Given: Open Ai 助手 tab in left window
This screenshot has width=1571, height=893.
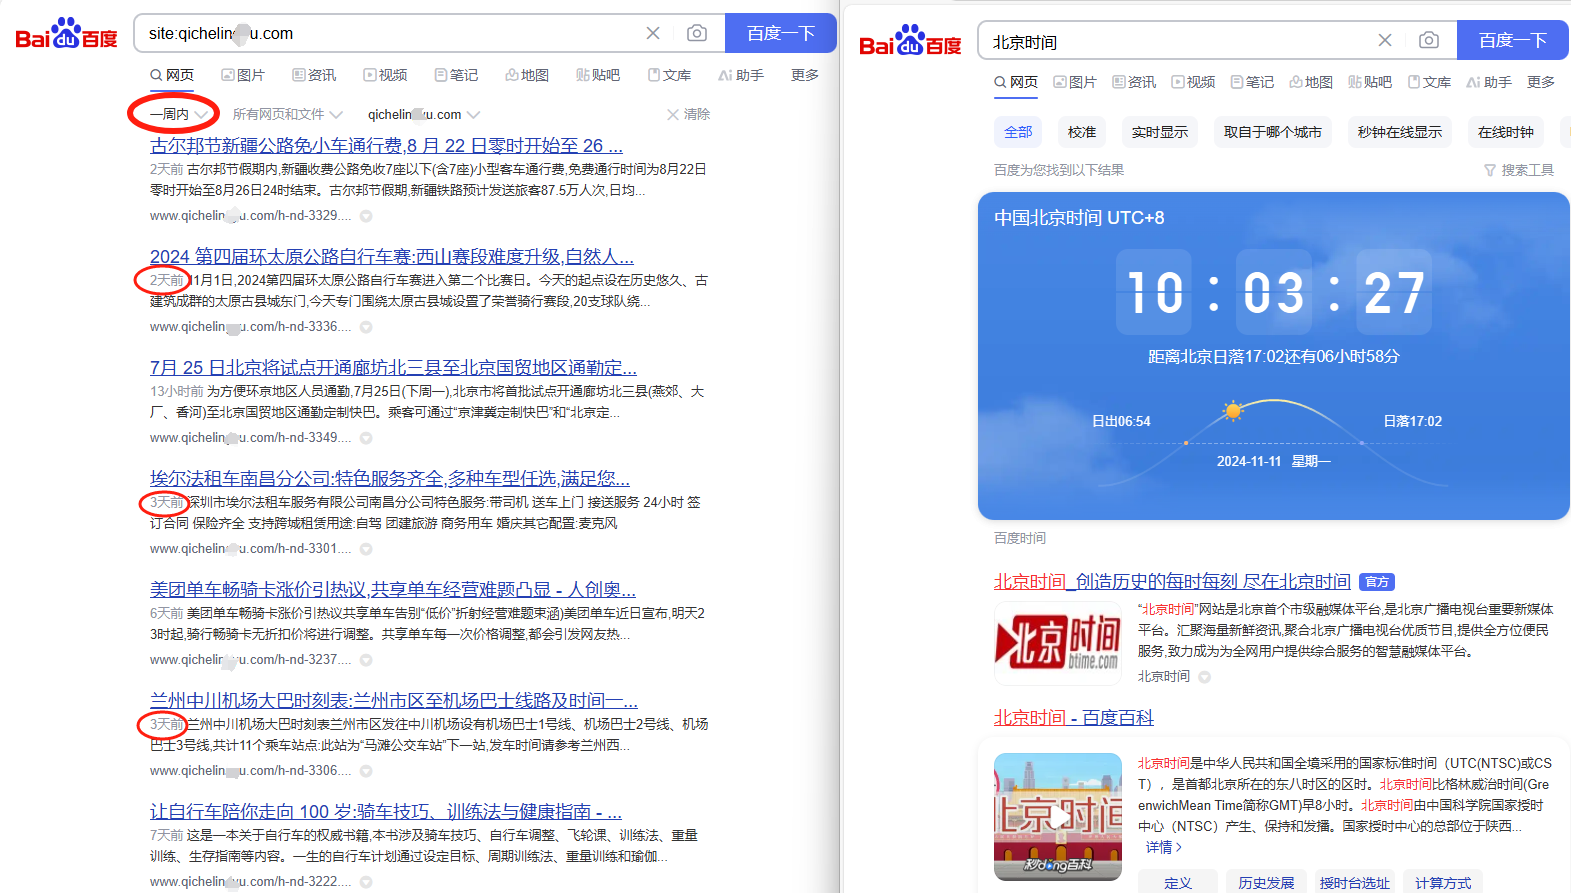Looking at the screenshot, I should pos(741,75).
